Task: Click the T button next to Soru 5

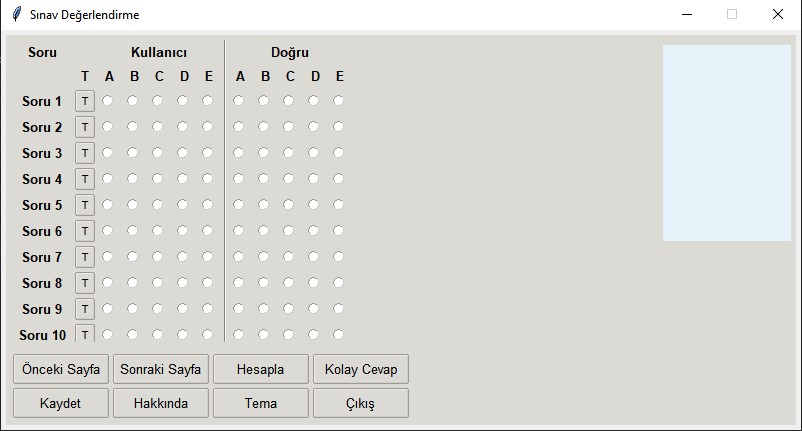Action: click(x=85, y=205)
